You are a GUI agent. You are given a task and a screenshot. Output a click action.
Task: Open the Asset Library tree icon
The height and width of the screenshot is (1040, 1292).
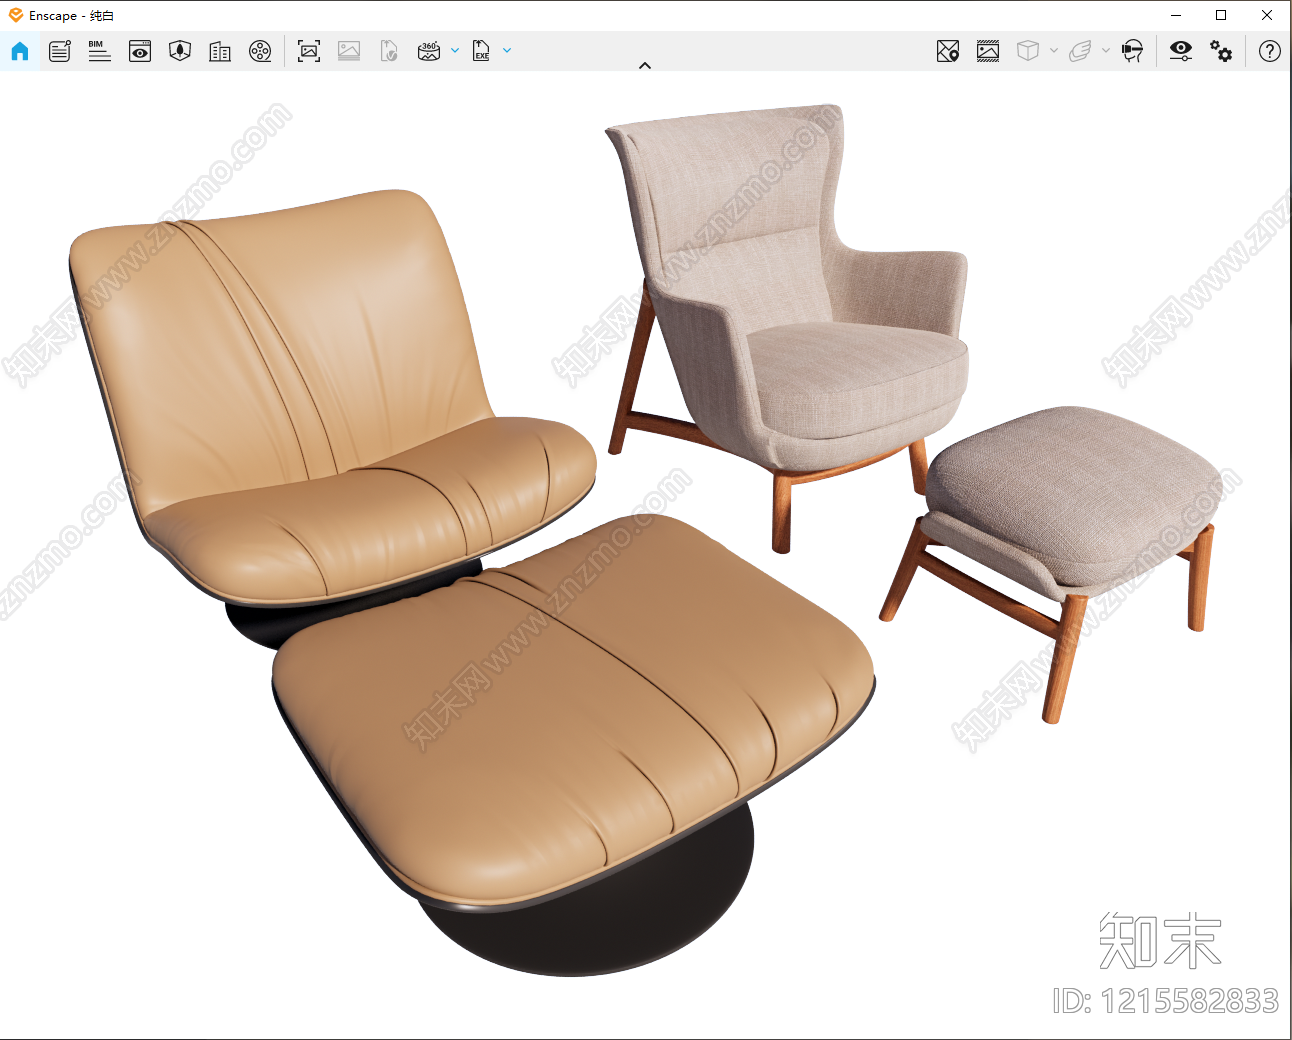pyautogui.click(x=180, y=51)
